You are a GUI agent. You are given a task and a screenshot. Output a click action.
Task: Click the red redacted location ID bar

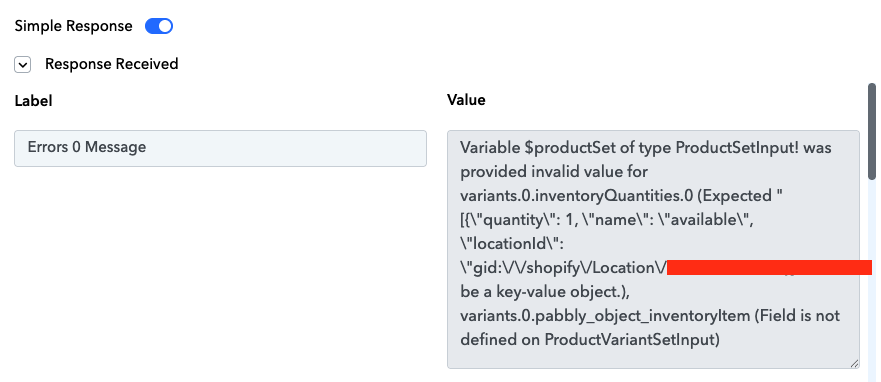coord(769,267)
